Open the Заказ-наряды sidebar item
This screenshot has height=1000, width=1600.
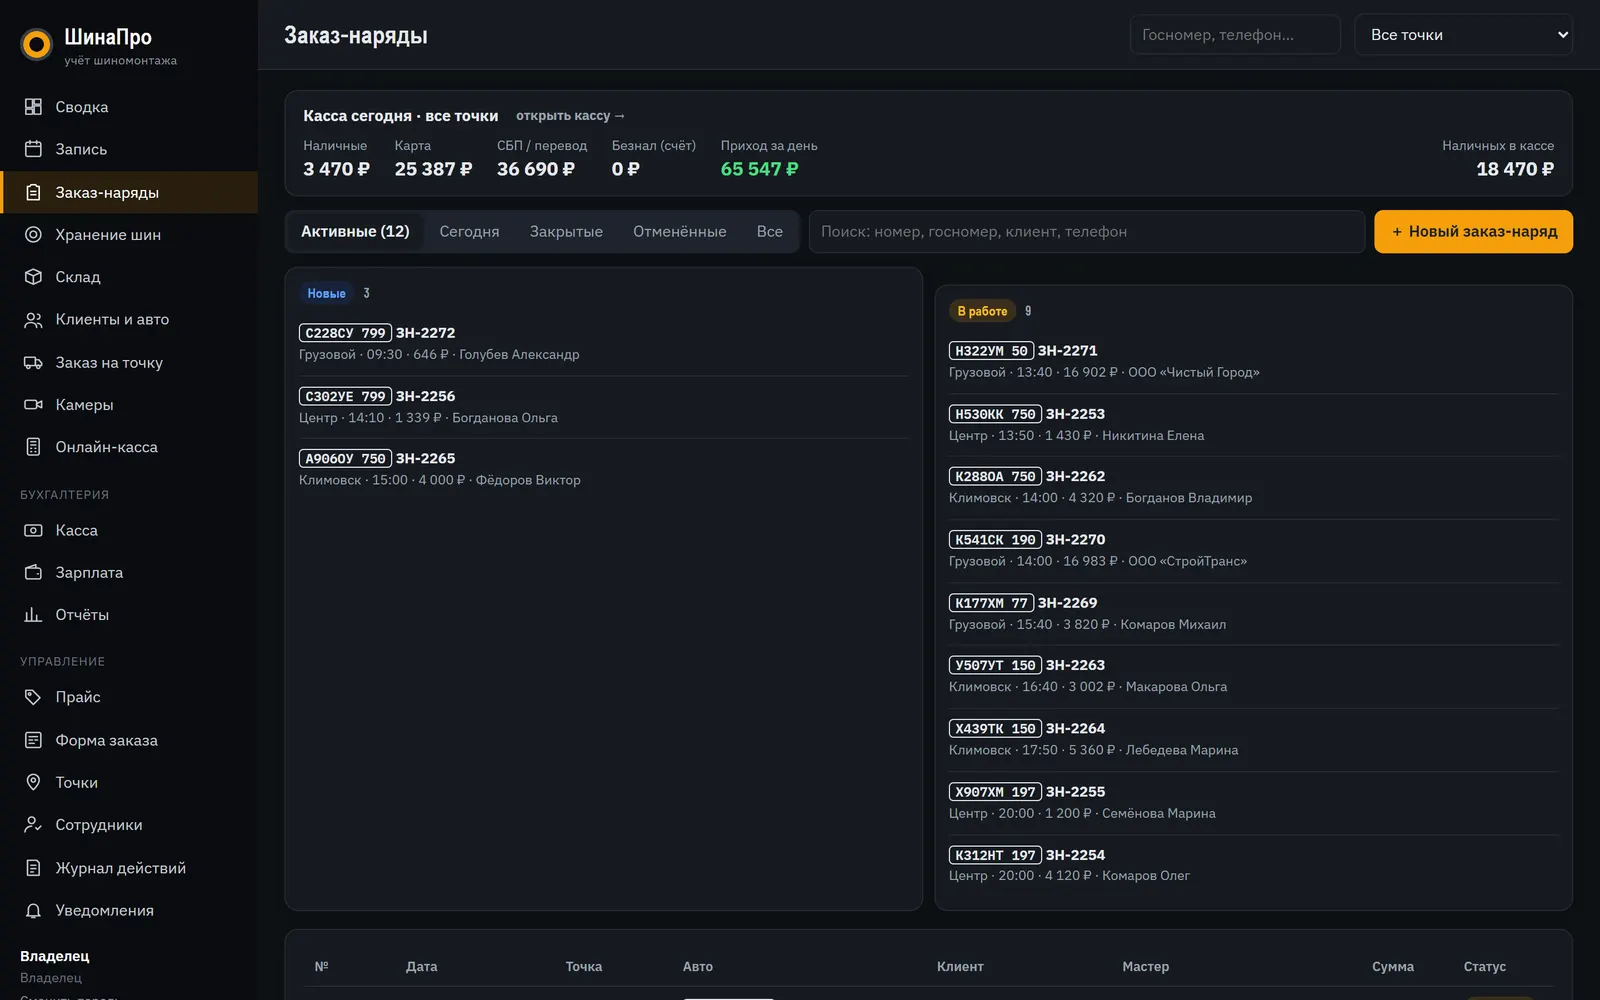[129, 192]
